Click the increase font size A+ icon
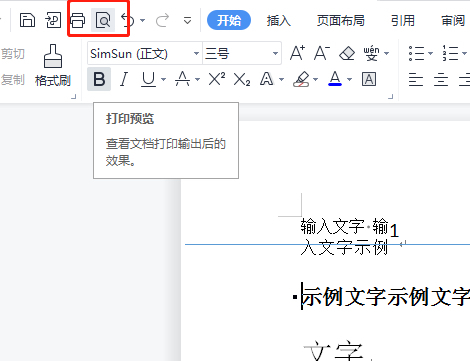 coord(297,53)
